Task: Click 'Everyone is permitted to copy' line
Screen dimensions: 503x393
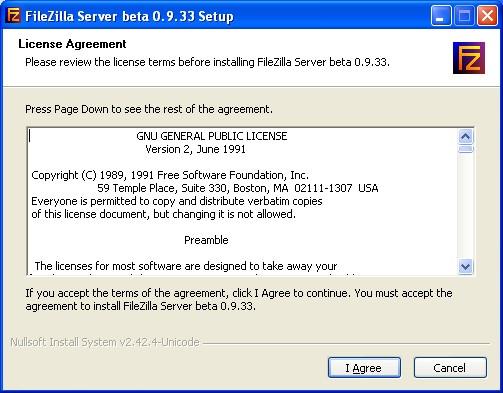Action: [x=177, y=201]
